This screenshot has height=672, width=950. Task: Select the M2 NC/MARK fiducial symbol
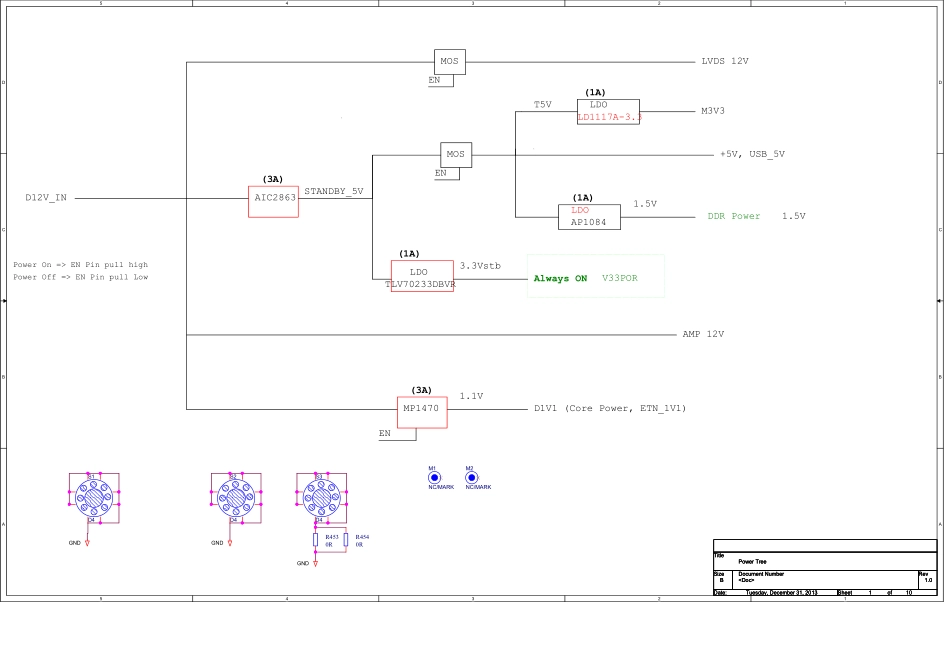coord(471,478)
